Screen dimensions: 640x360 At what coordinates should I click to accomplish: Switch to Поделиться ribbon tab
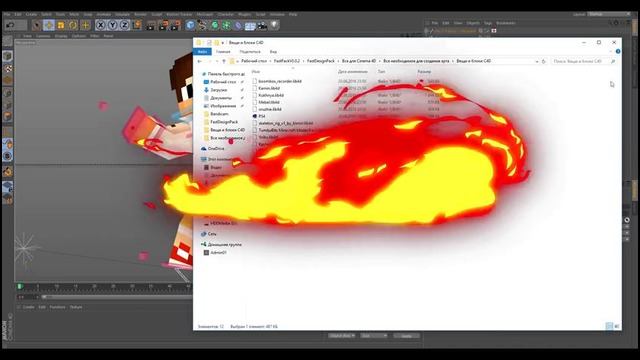250,52
